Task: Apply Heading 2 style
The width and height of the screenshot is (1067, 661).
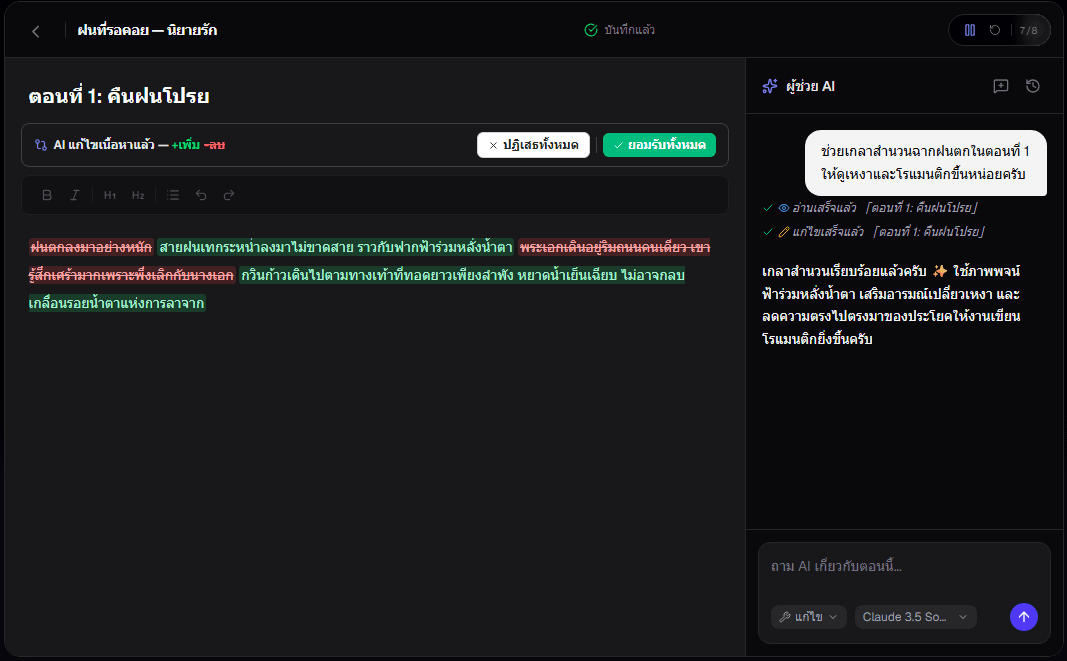Action: click(x=138, y=195)
